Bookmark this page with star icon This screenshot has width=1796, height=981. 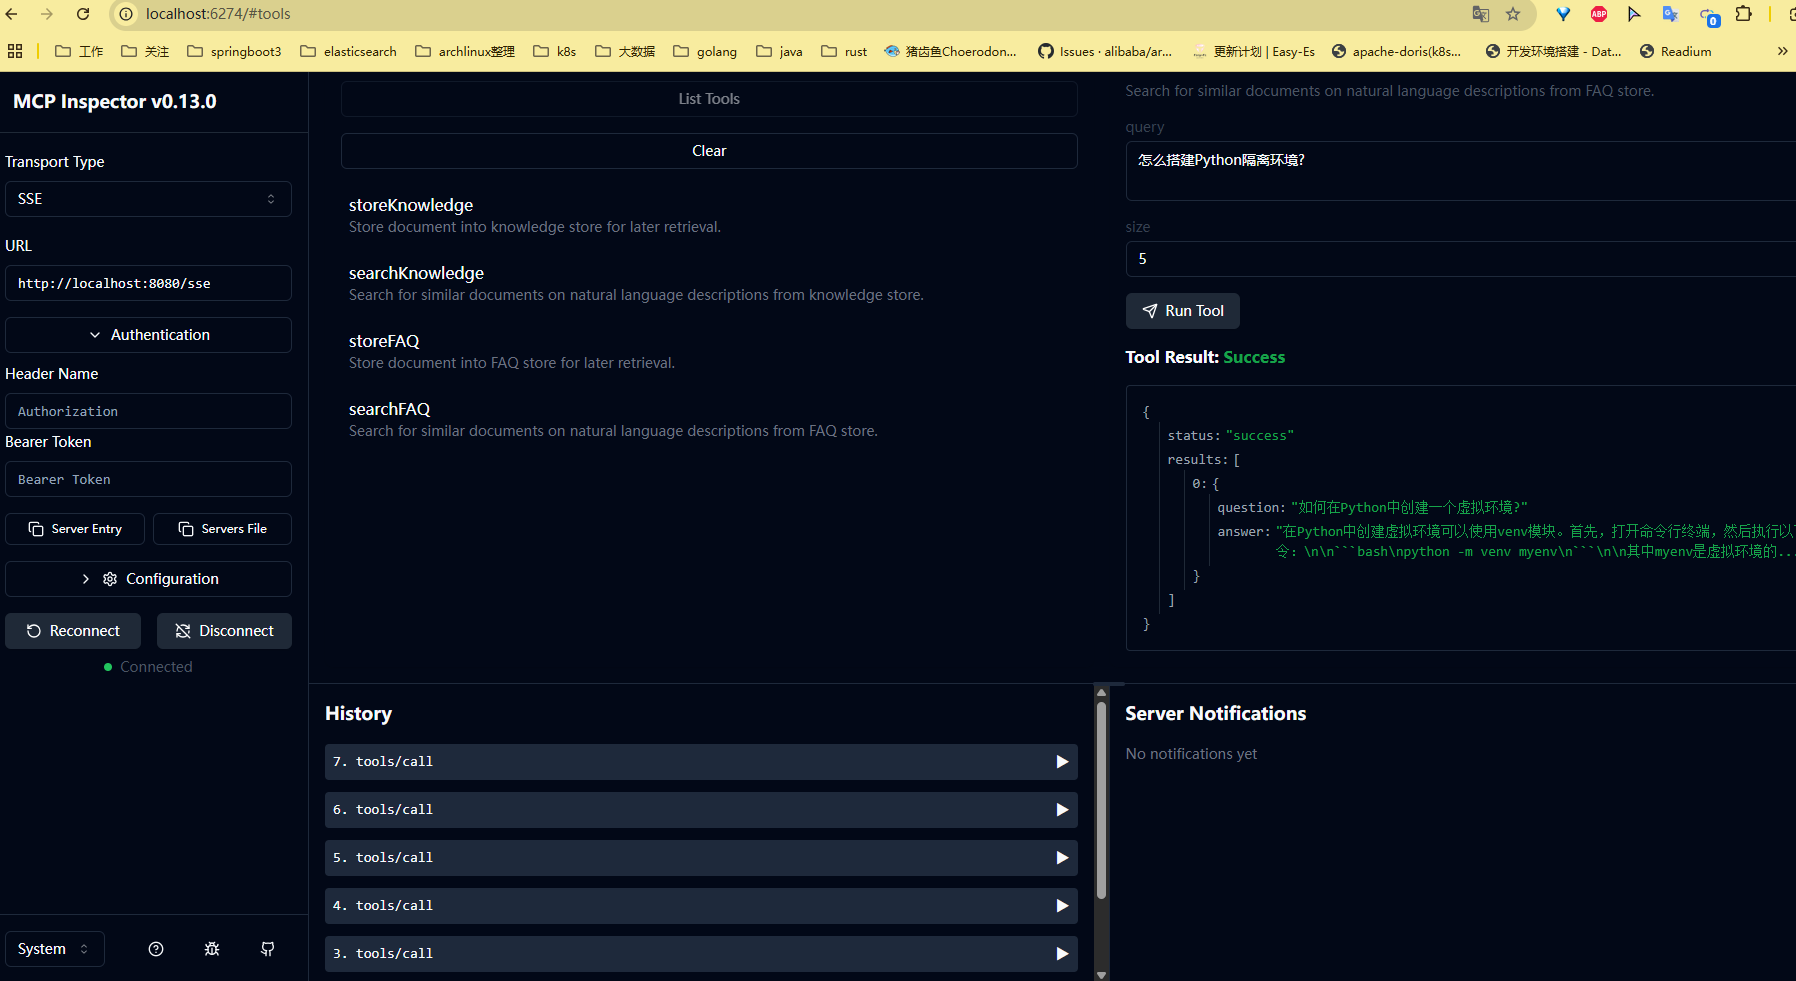coord(1513,14)
